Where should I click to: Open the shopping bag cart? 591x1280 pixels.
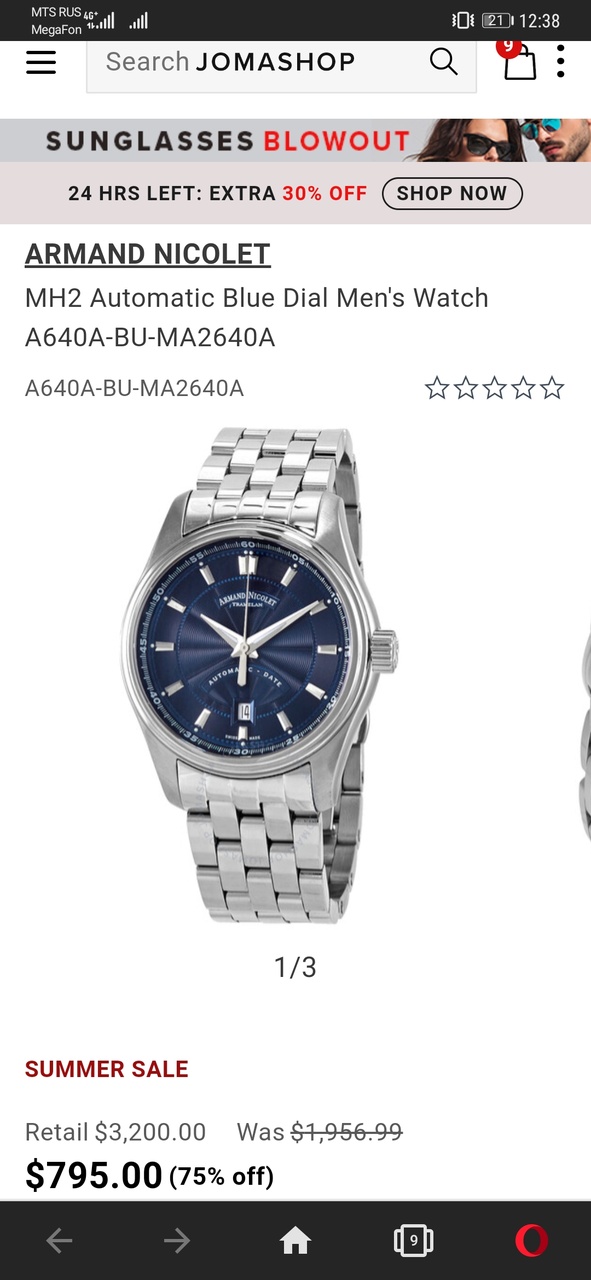tap(519, 62)
